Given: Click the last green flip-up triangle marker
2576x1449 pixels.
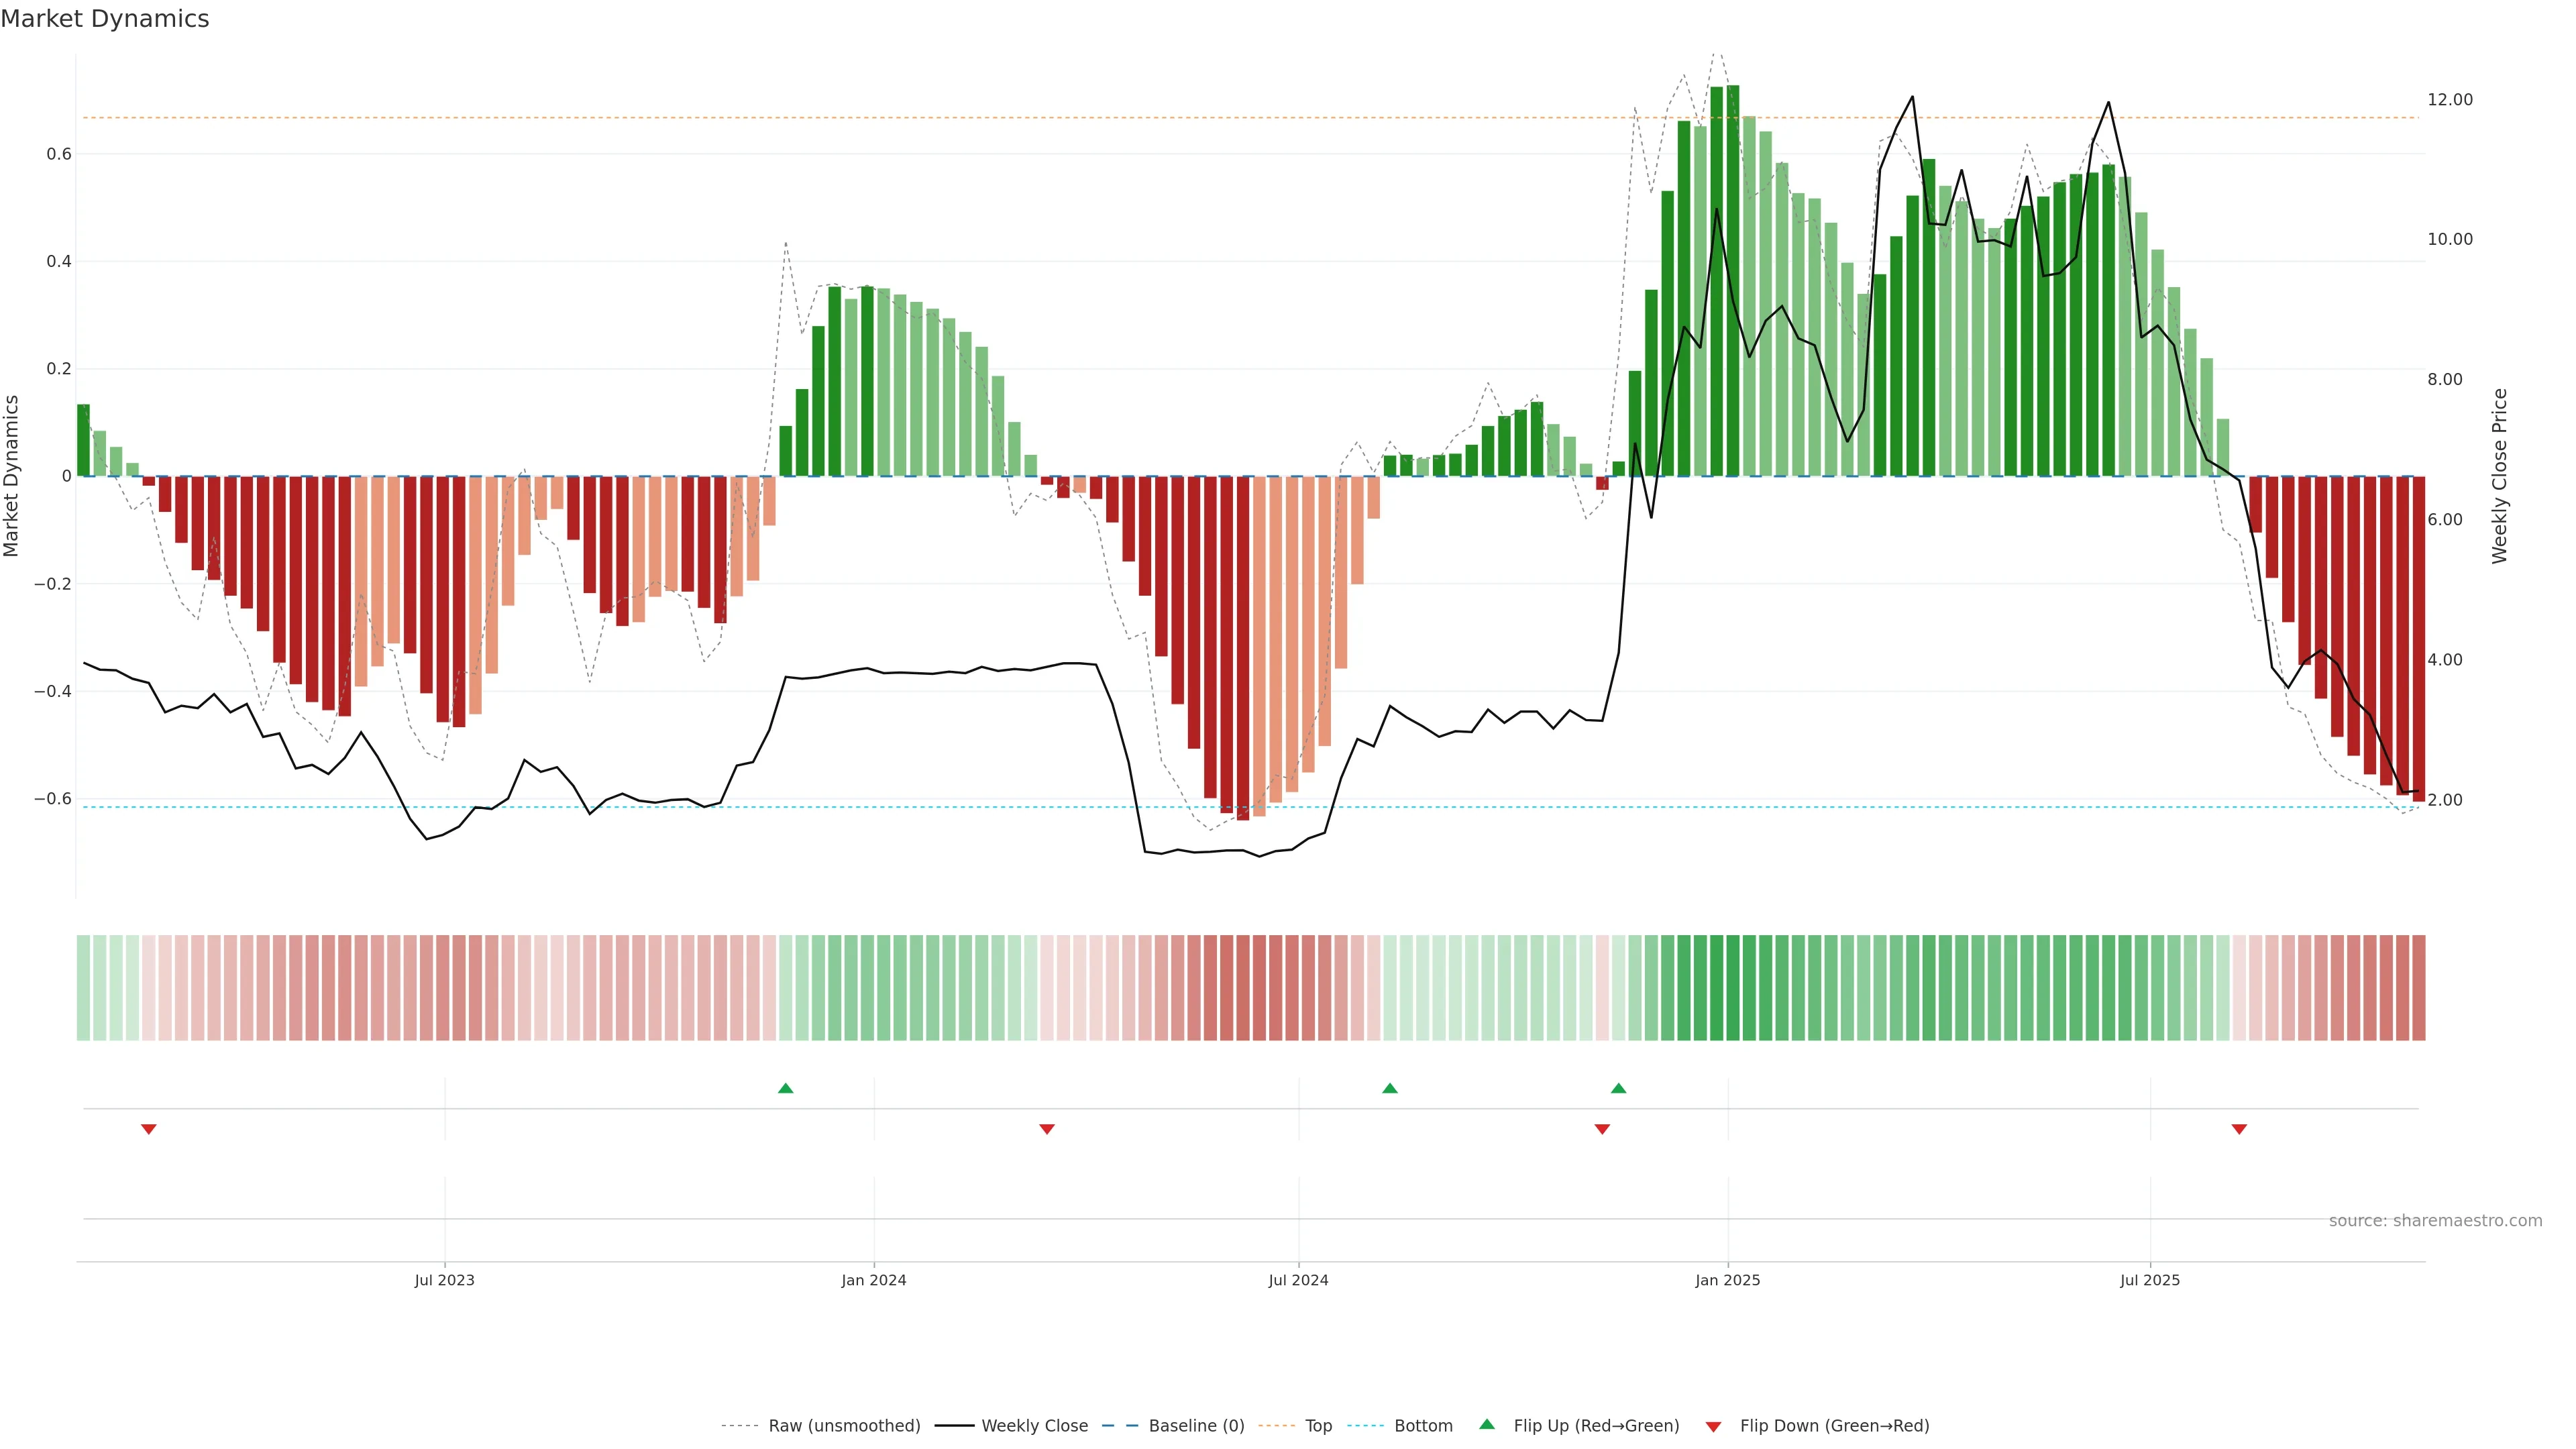Looking at the screenshot, I should point(1618,1088).
